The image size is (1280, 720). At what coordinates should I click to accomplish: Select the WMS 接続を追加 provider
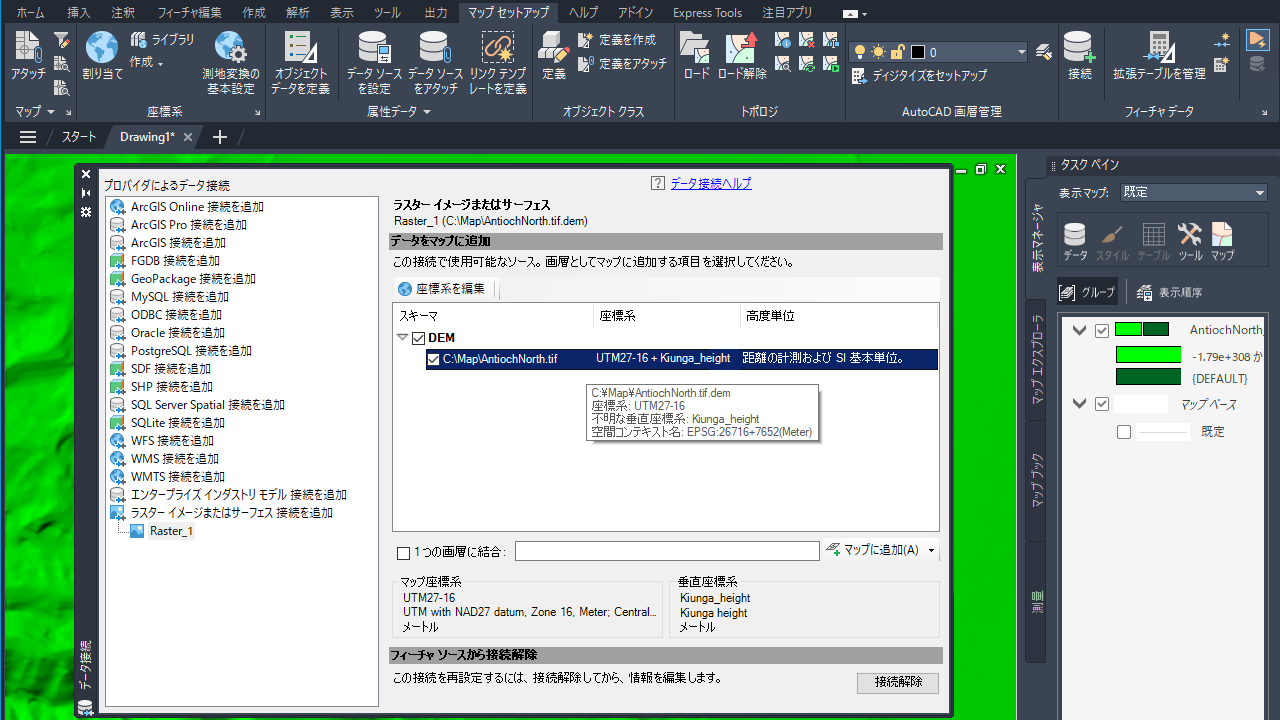tap(165, 459)
